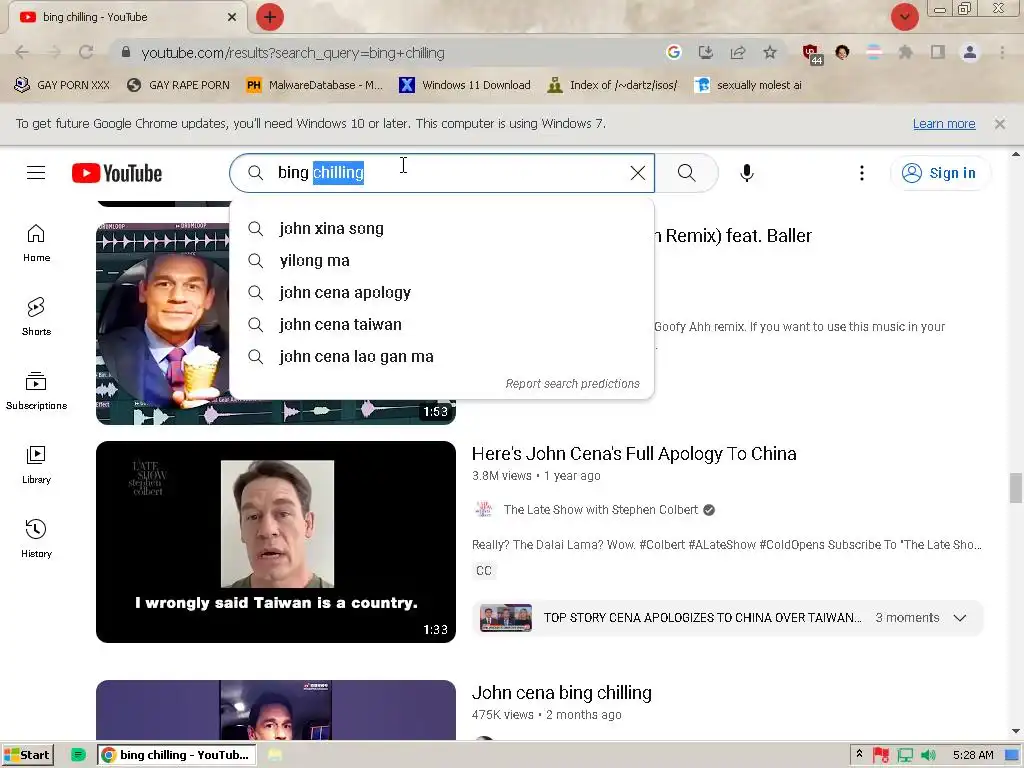This screenshot has width=1024, height=768.
Task: Reload the page with refresh icon
Action: pyautogui.click(x=86, y=52)
